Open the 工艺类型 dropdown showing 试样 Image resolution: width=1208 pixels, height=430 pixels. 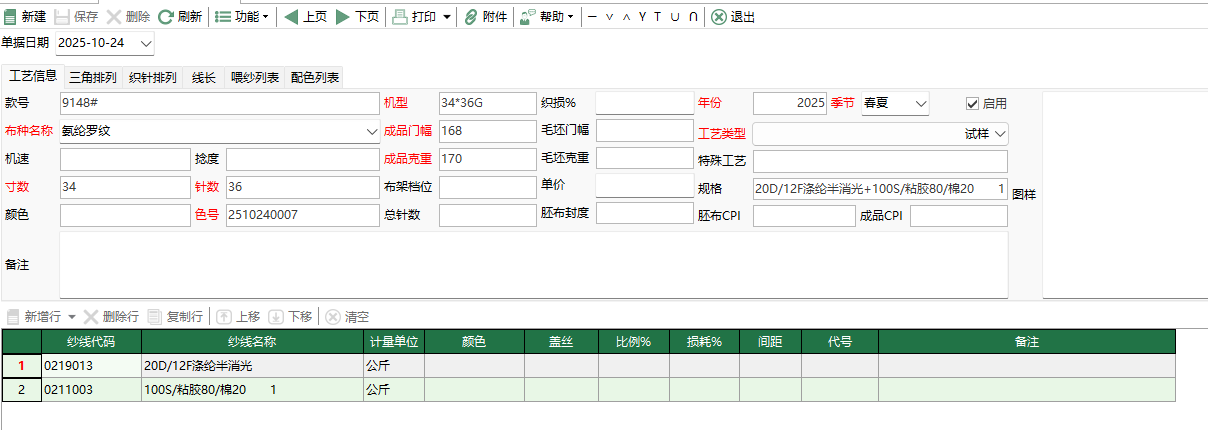coord(1001,133)
